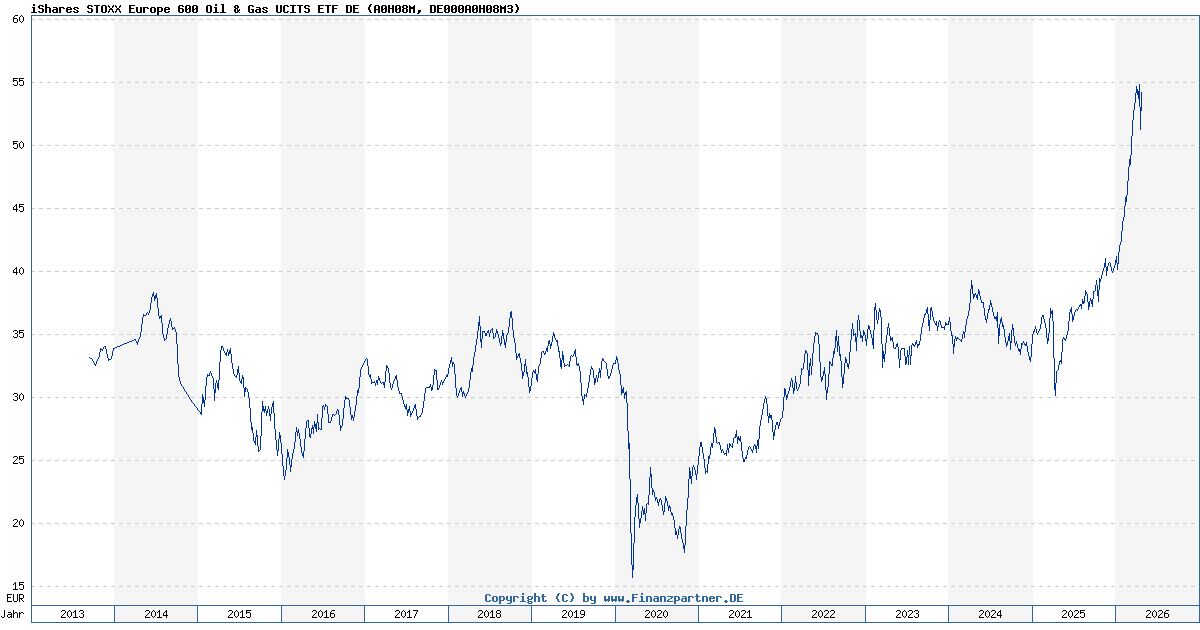
Task: Select the 2016 year cell
Action: (x=323, y=615)
